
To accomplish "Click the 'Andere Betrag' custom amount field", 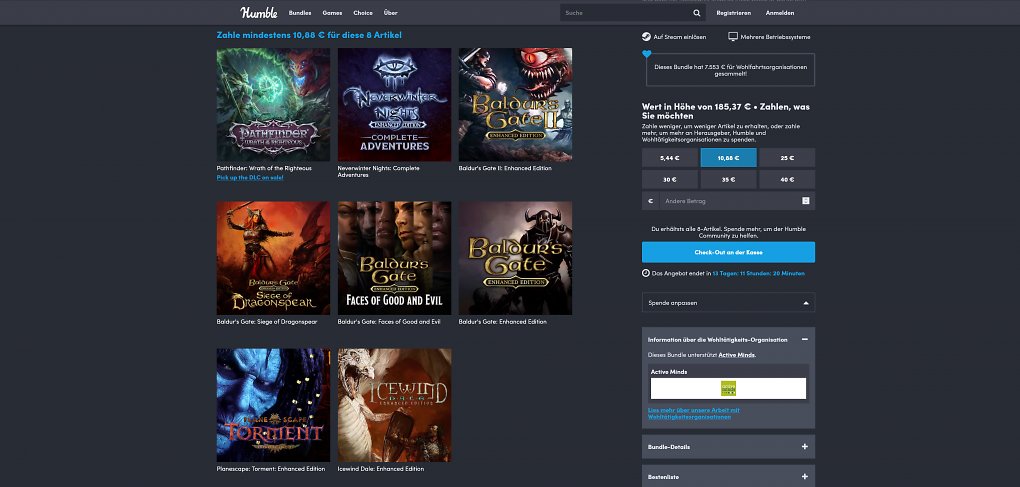I will [x=729, y=201].
